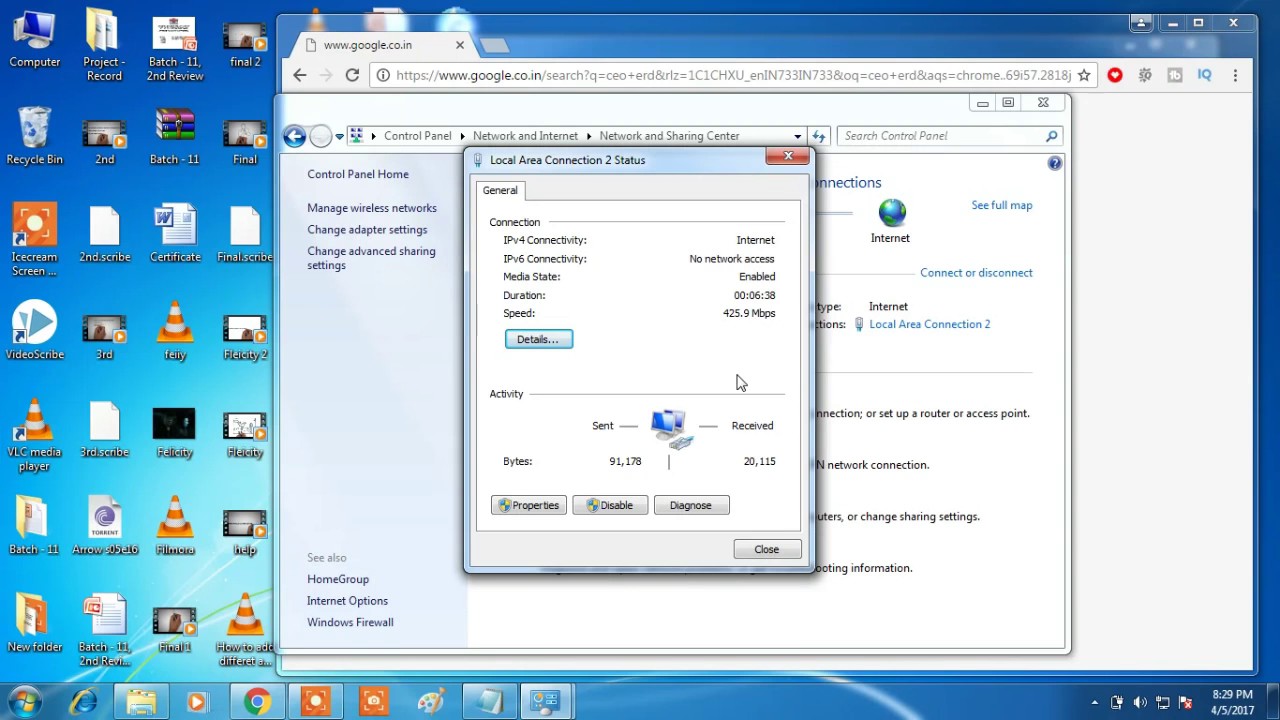Viewport: 1280px width, 720px height.
Task: Click the network tray icon
Action: (x=1163, y=702)
